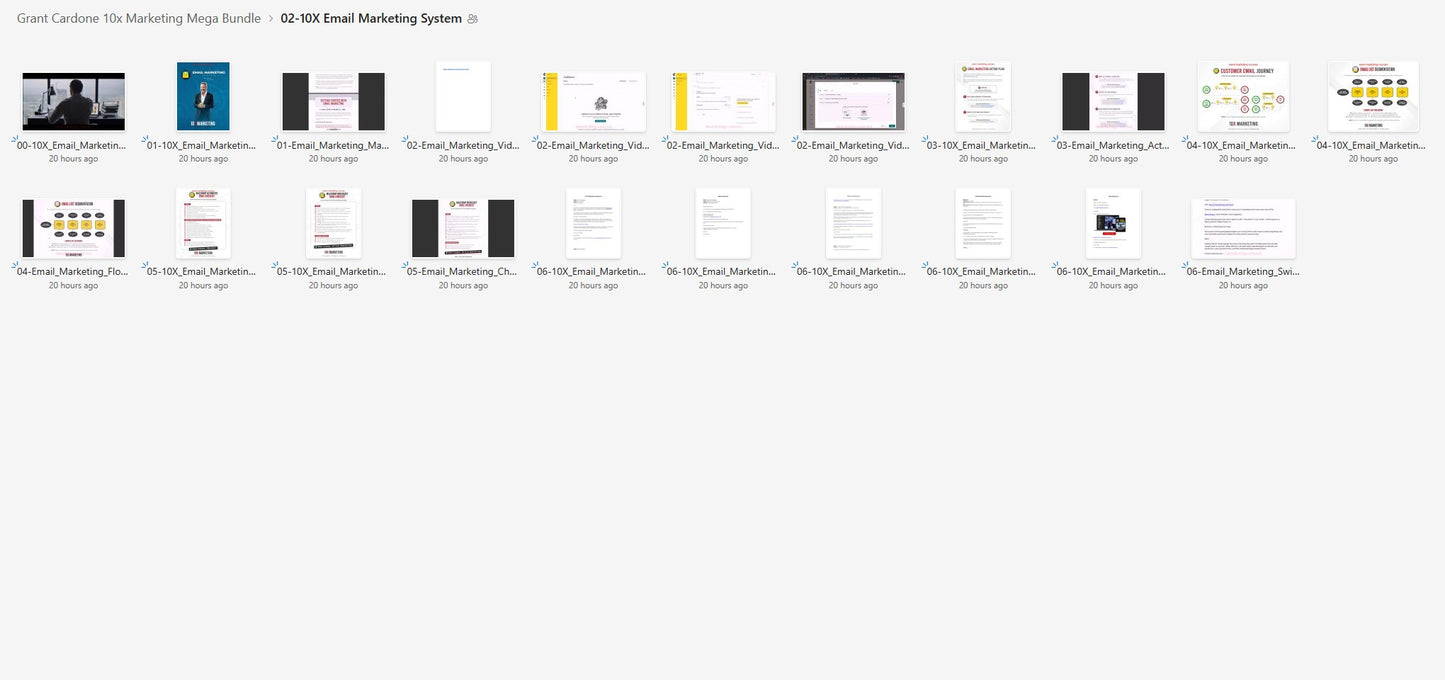Screen dimensions: 1445x680
Task: Click the first yellow-sidebar 02-Email_Marketing_Vid thumbnail
Action: (593, 97)
